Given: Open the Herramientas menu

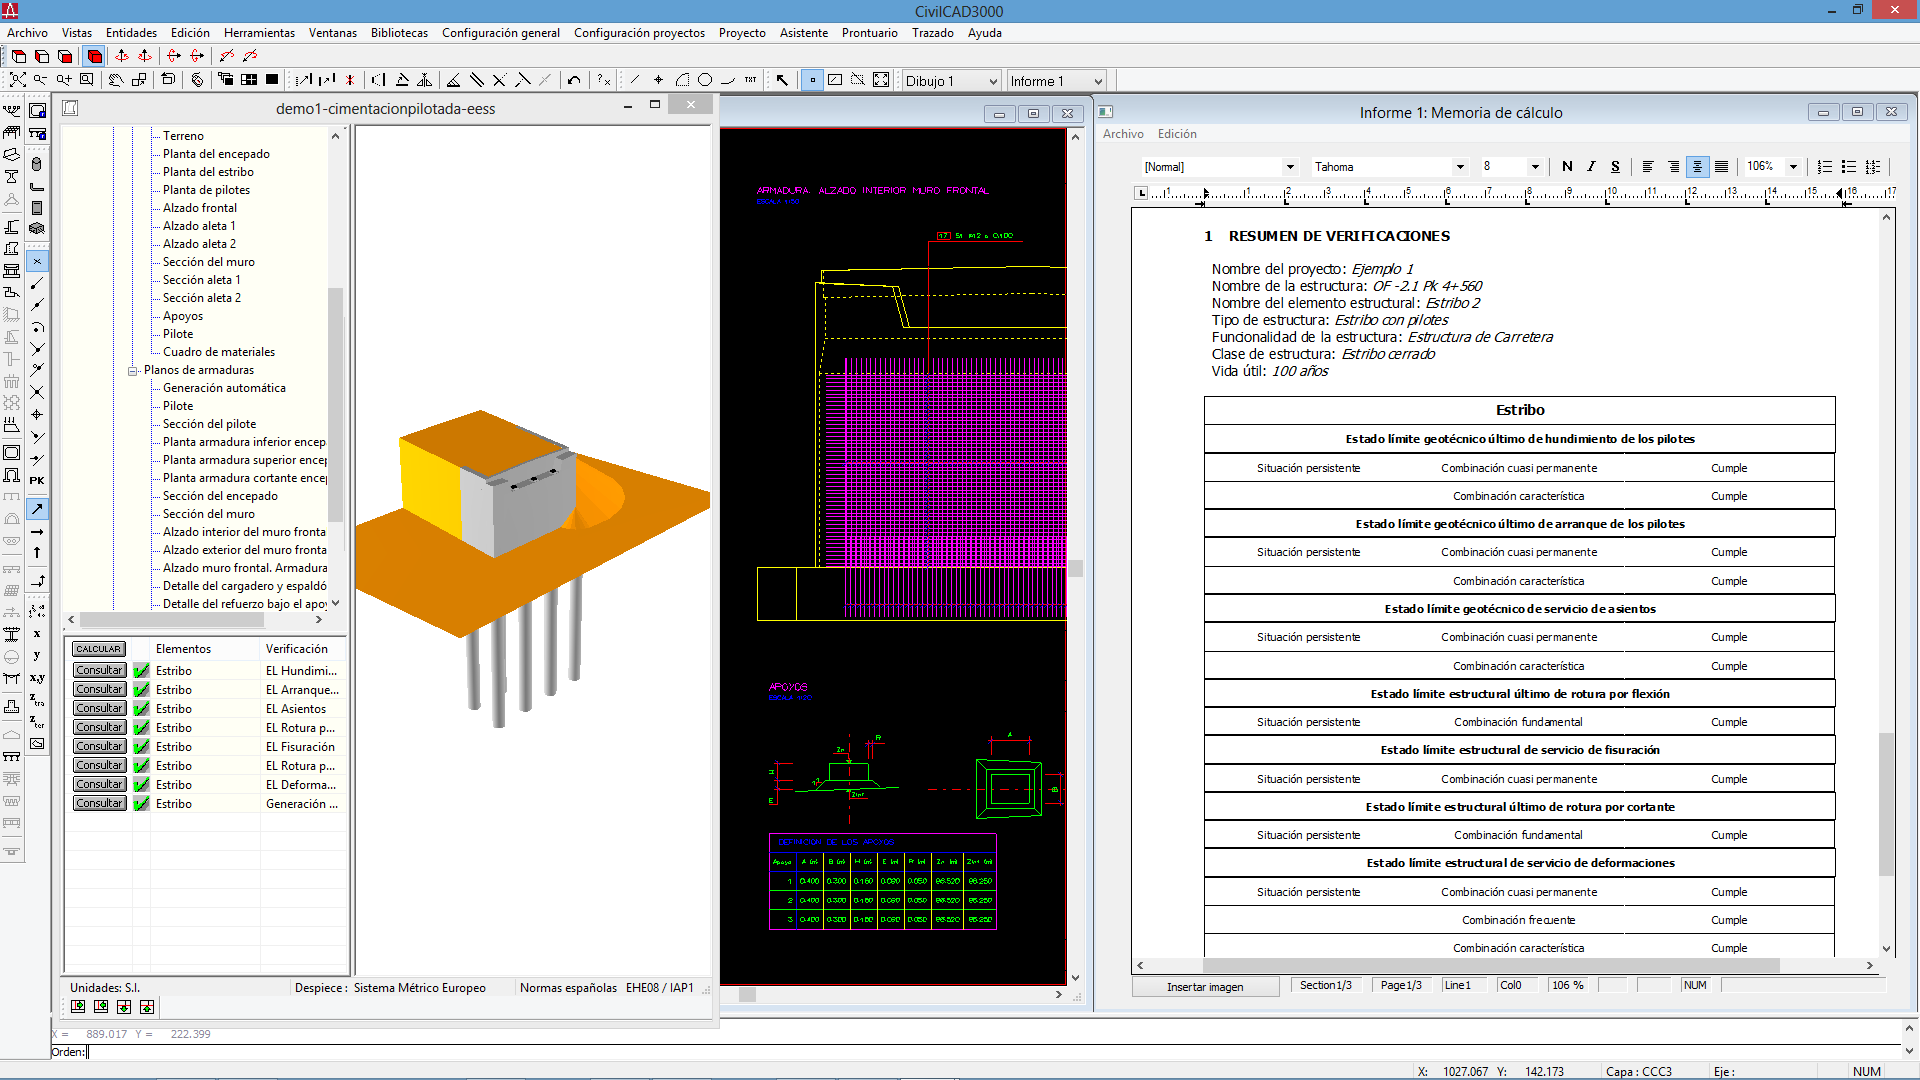Looking at the screenshot, I should coord(259,33).
